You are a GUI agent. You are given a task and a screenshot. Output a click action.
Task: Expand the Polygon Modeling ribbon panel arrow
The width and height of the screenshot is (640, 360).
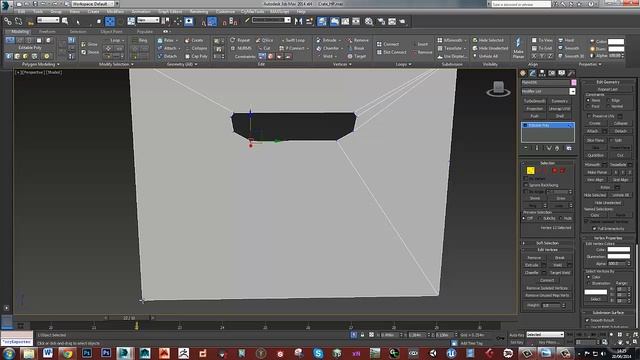coord(58,64)
